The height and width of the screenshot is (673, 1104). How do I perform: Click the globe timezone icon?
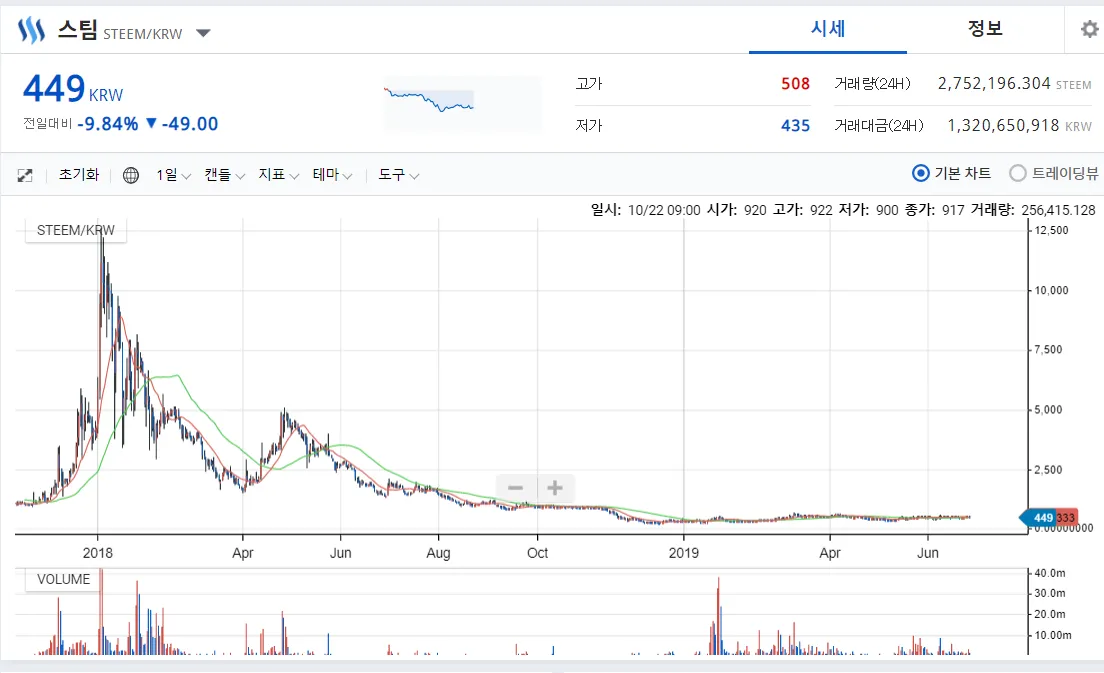point(130,175)
